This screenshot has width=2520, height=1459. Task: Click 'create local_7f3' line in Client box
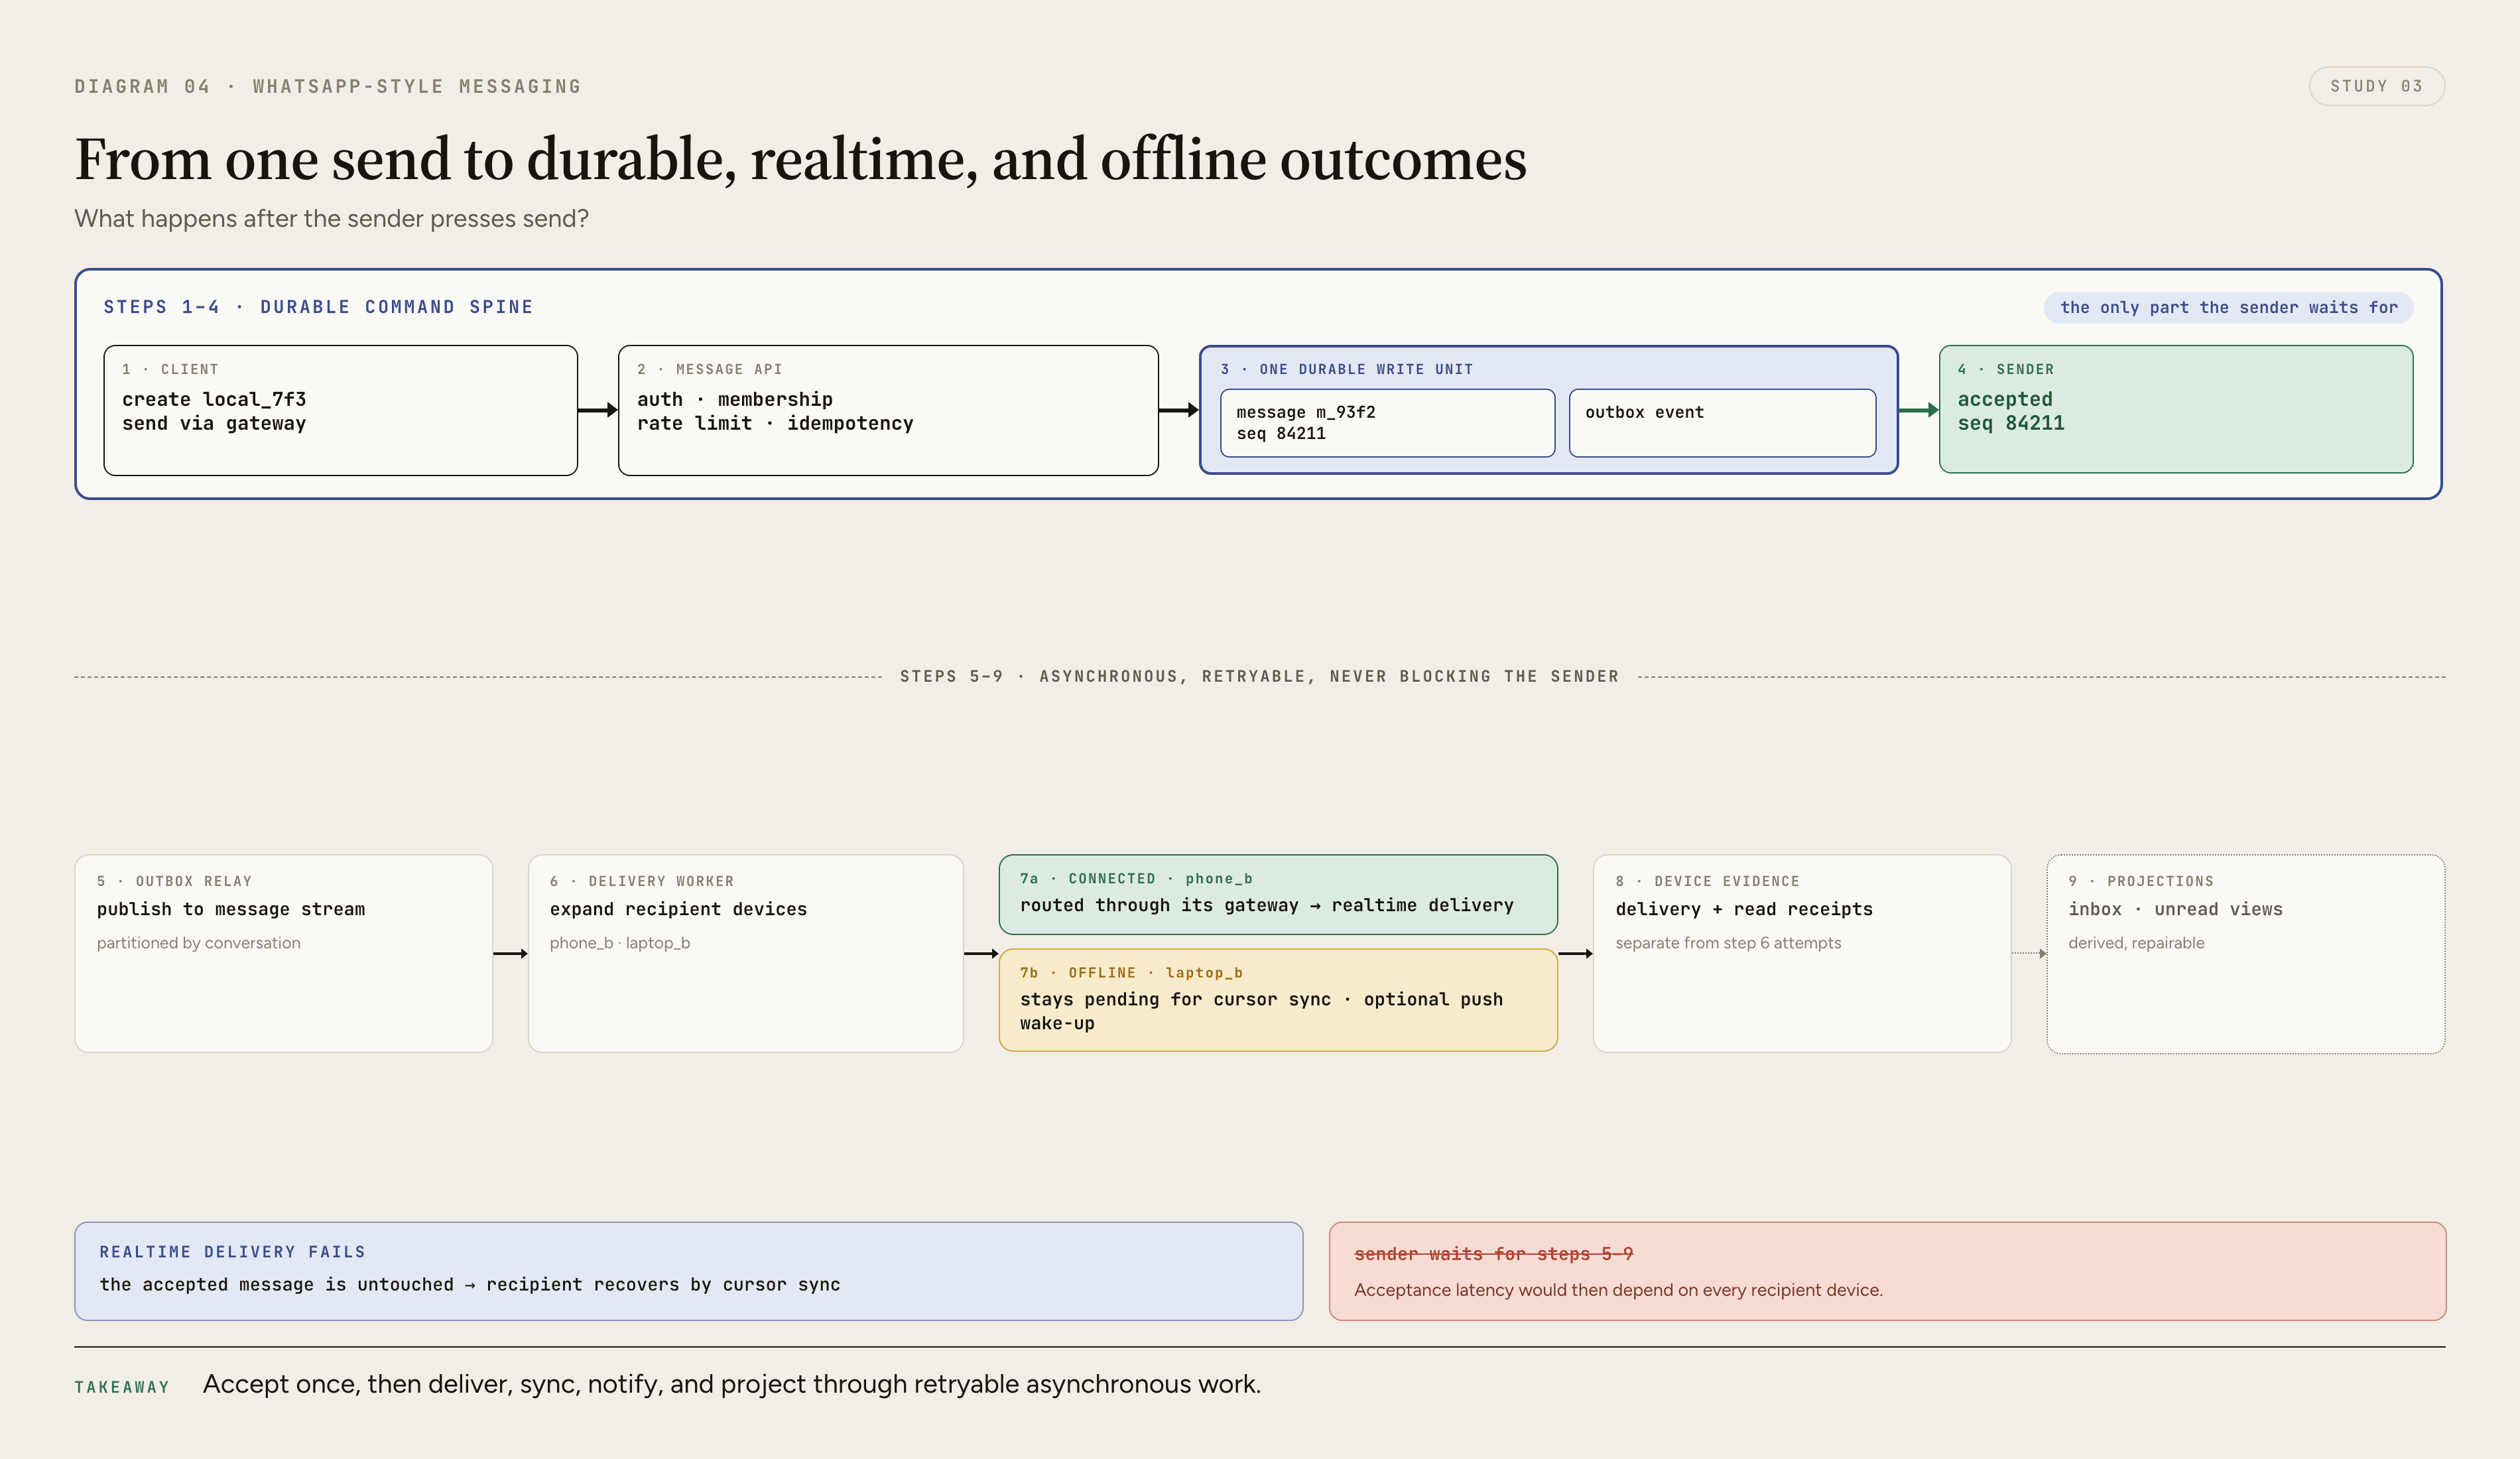pyautogui.click(x=214, y=399)
